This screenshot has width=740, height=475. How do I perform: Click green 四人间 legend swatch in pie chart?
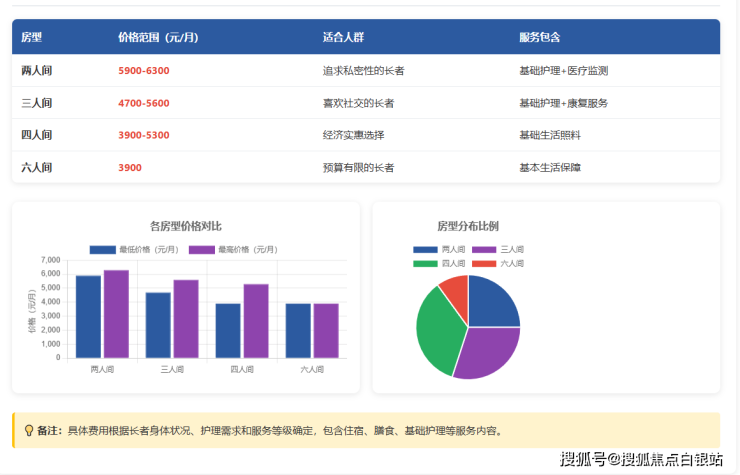click(425, 263)
